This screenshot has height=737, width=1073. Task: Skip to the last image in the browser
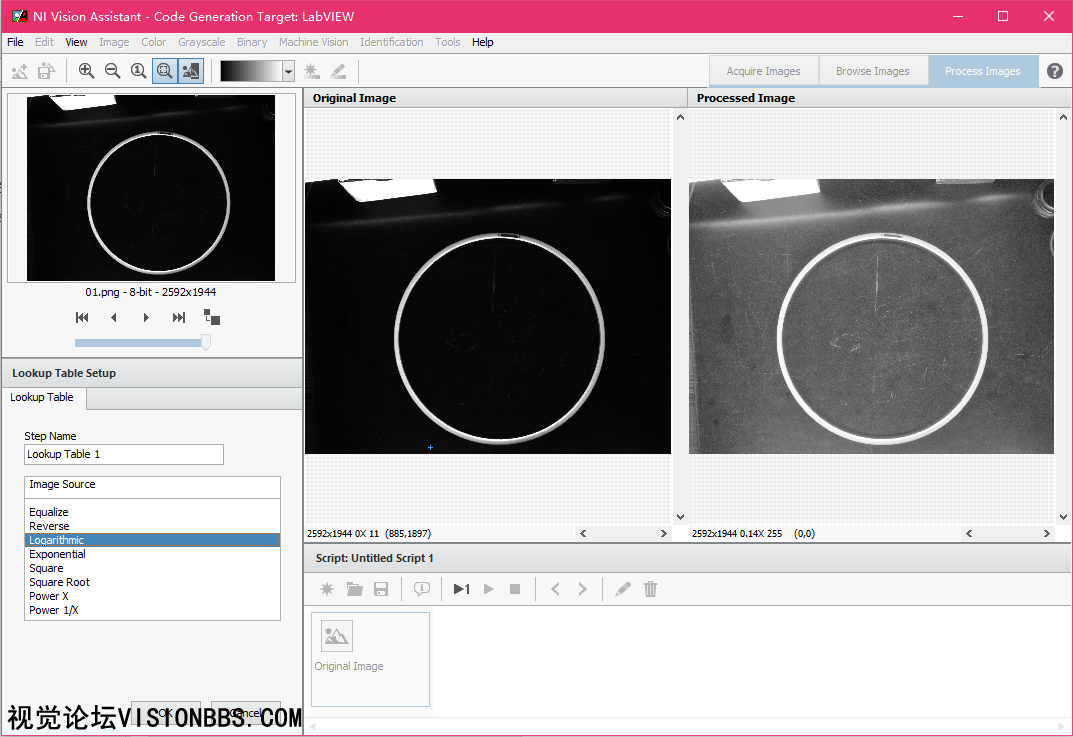click(x=179, y=317)
